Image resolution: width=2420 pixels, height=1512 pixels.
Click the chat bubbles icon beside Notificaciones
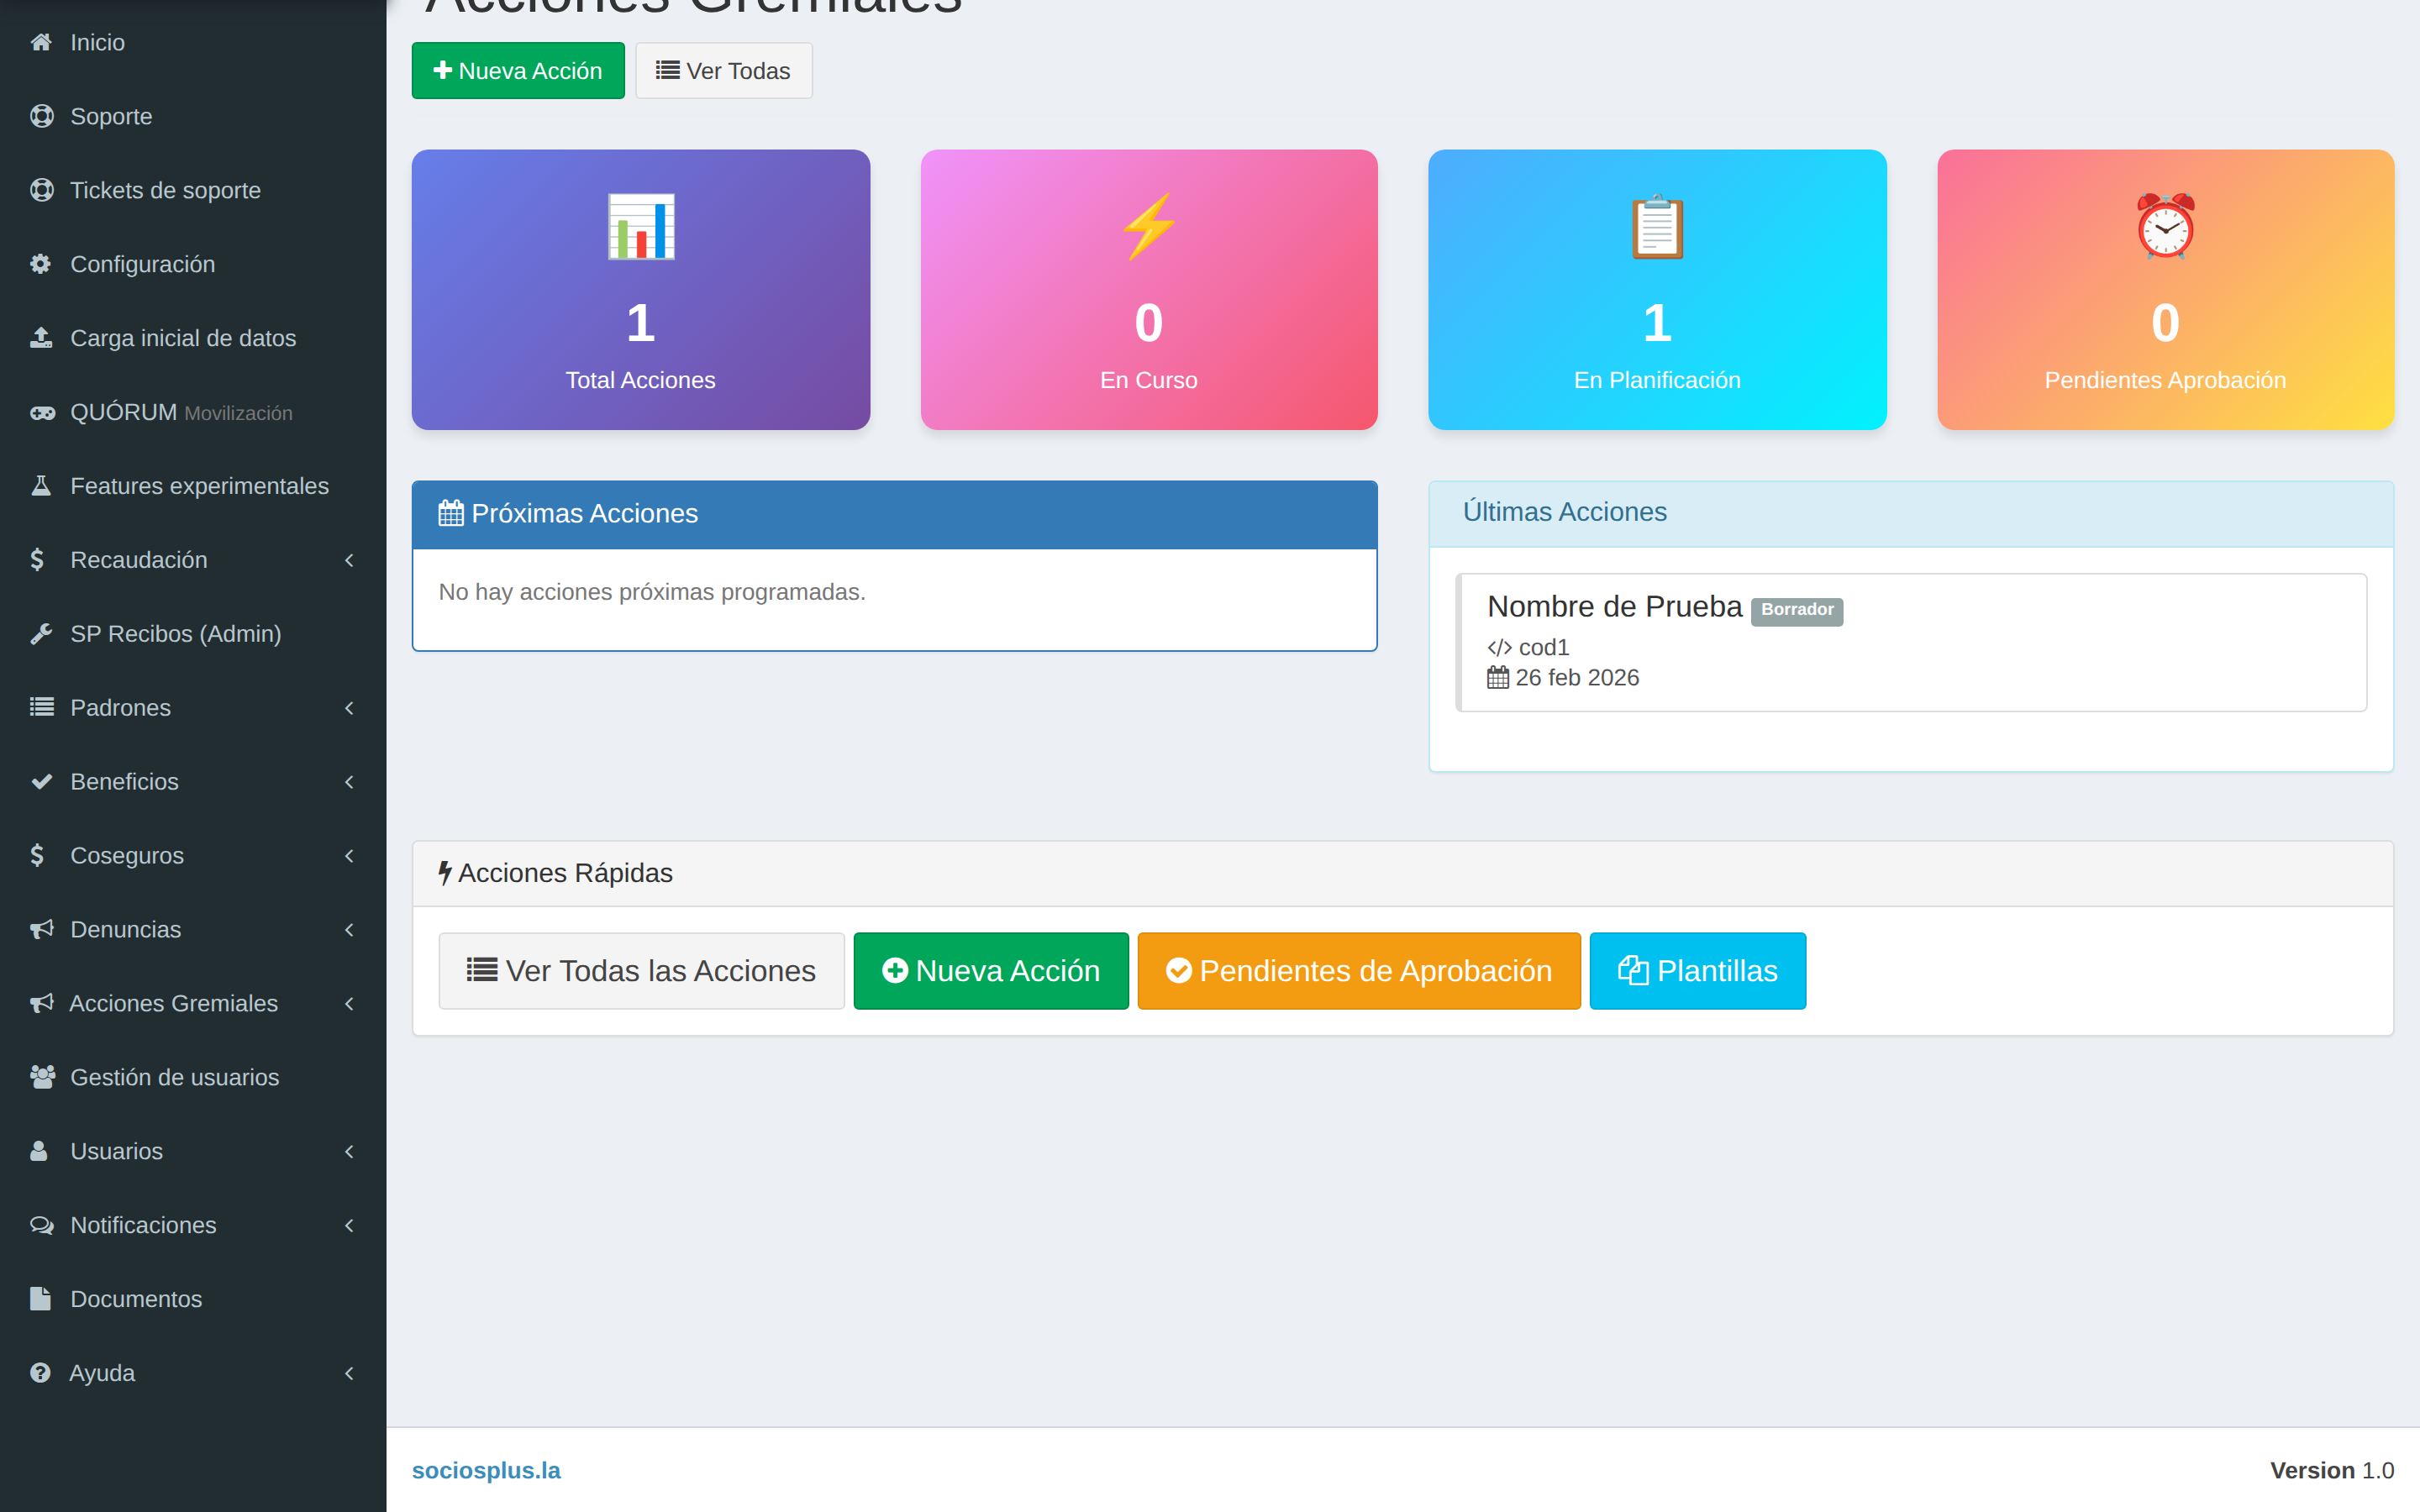(x=42, y=1226)
